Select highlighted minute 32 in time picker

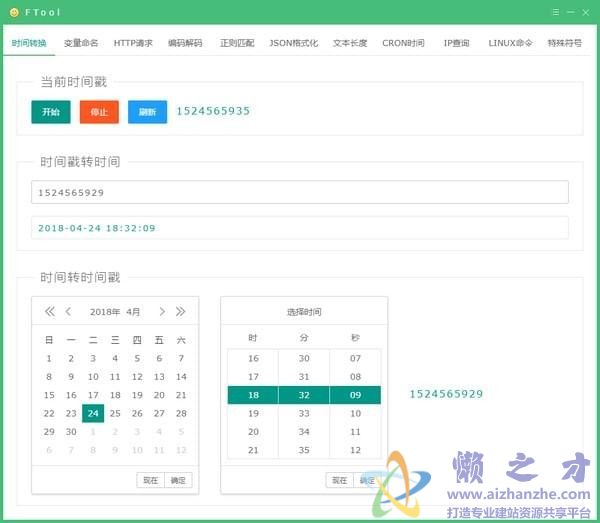304,395
